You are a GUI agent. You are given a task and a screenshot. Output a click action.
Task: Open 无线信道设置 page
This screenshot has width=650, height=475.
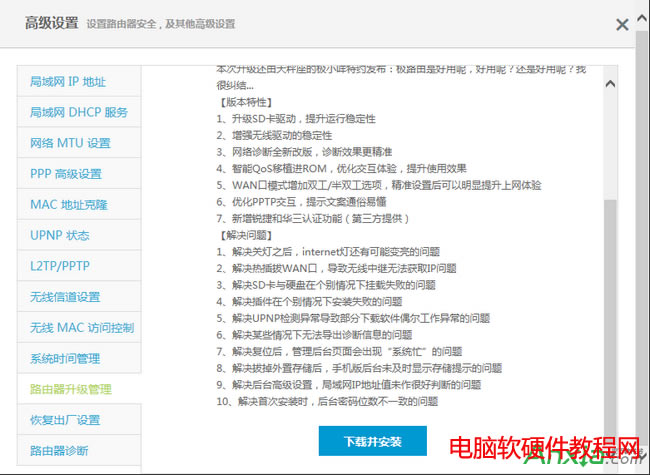tap(79, 297)
